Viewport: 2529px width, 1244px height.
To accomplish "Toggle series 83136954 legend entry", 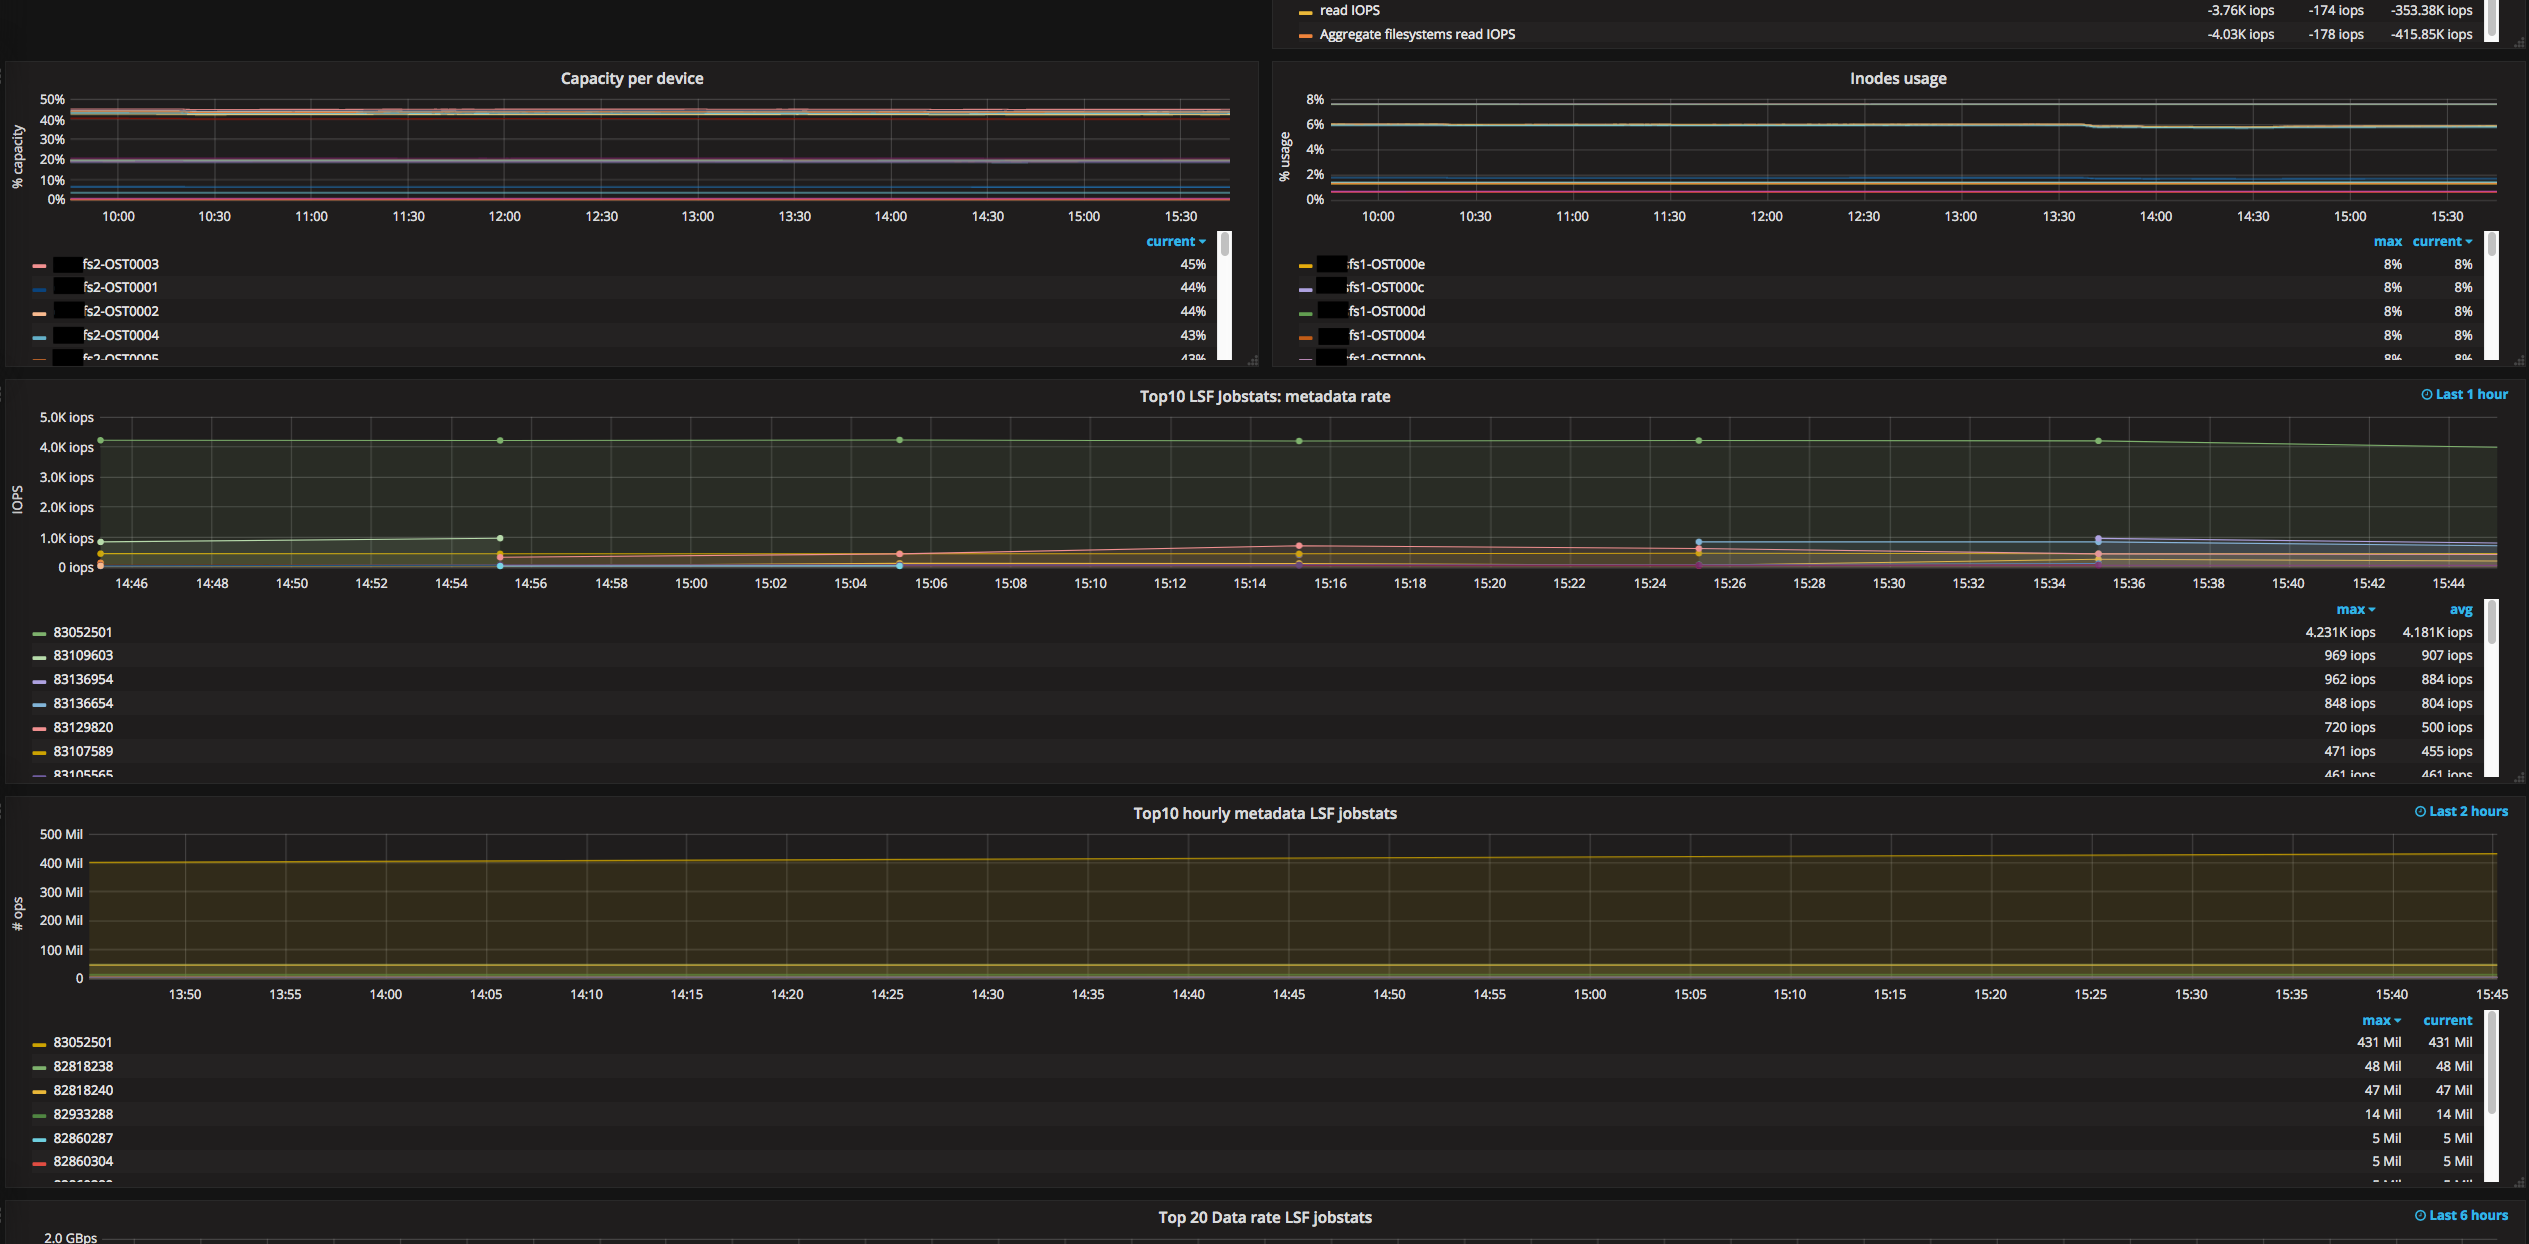I will 83,680.
